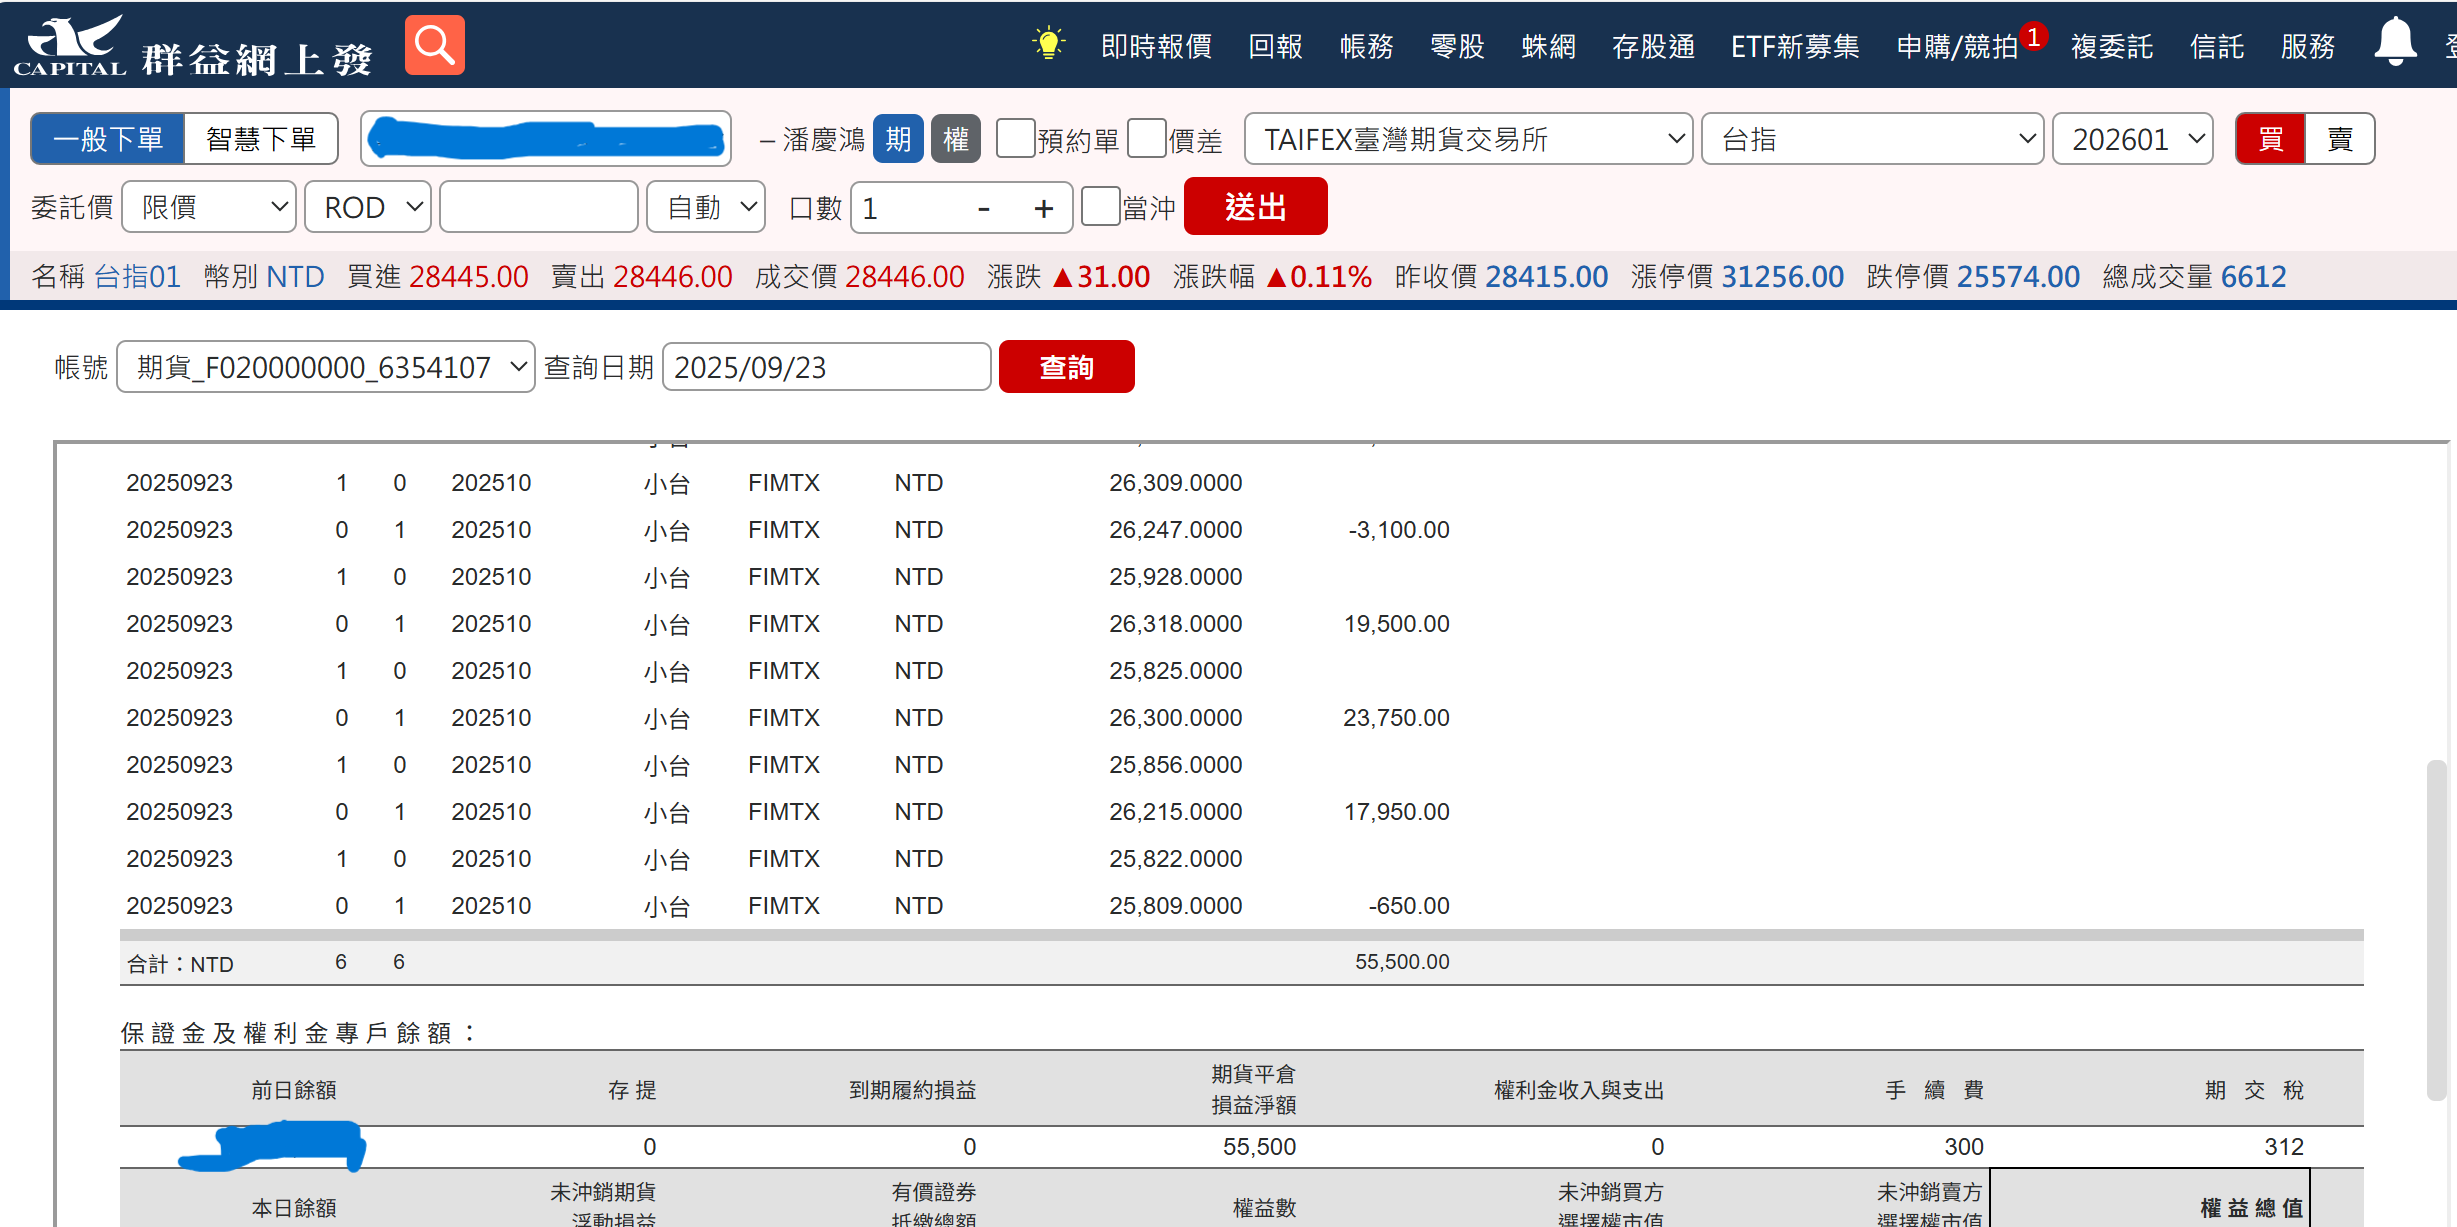Click the vertical scrollbar of the report
The width and height of the screenshot is (2457, 1227).
(x=2436, y=930)
